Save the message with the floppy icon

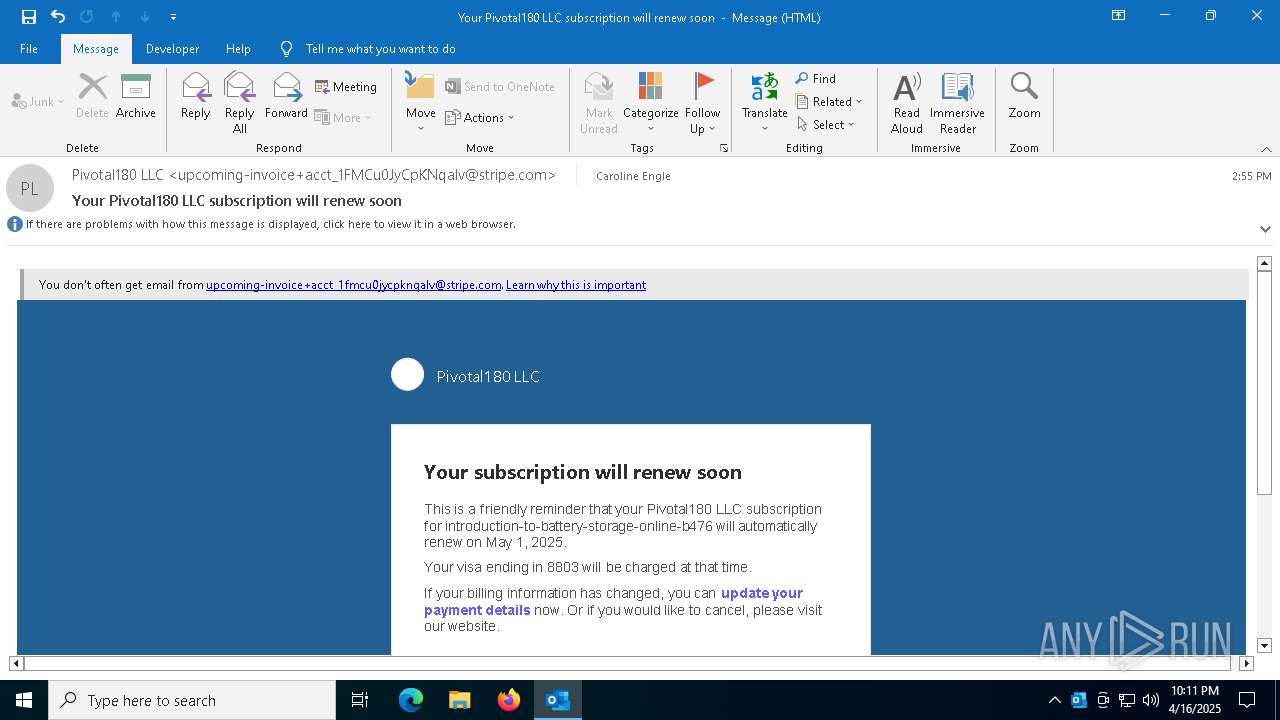coord(29,17)
